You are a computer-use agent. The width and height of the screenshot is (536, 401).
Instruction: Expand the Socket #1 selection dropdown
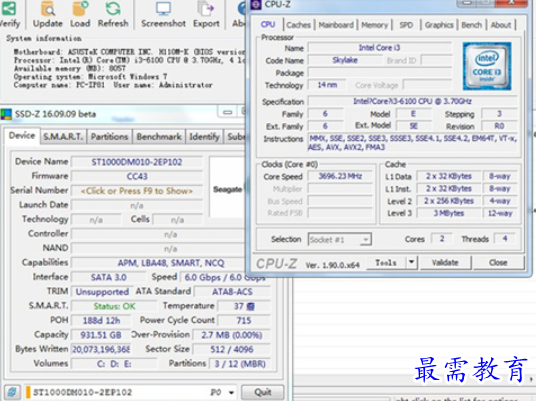click(x=365, y=239)
